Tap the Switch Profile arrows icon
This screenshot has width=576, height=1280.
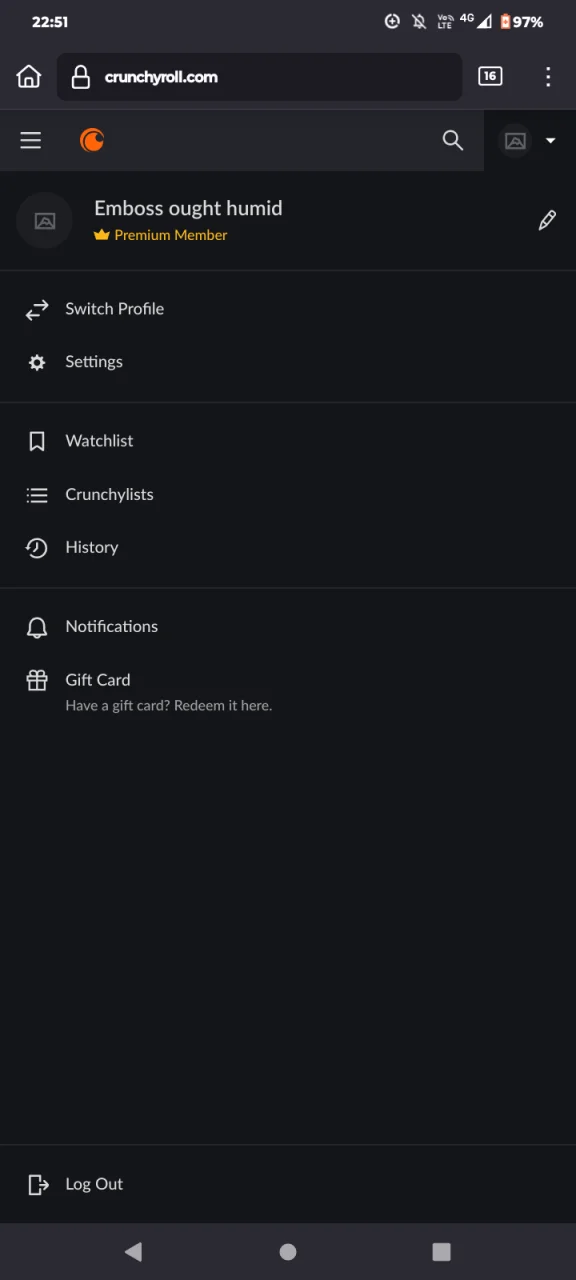click(x=37, y=310)
